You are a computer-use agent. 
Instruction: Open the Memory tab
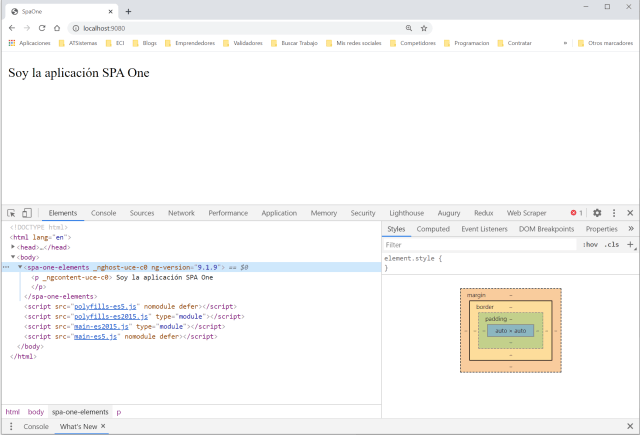(x=324, y=213)
